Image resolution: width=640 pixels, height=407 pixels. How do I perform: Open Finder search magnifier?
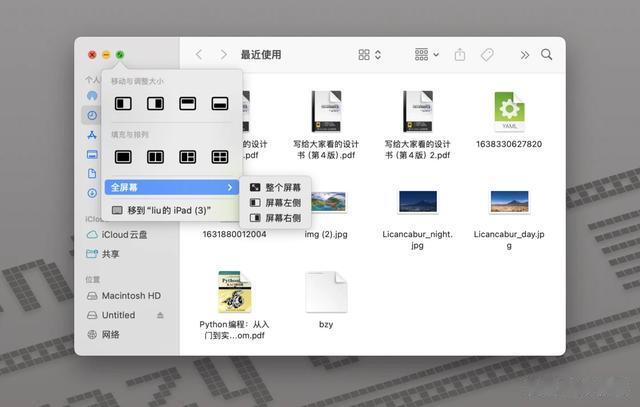click(x=547, y=54)
